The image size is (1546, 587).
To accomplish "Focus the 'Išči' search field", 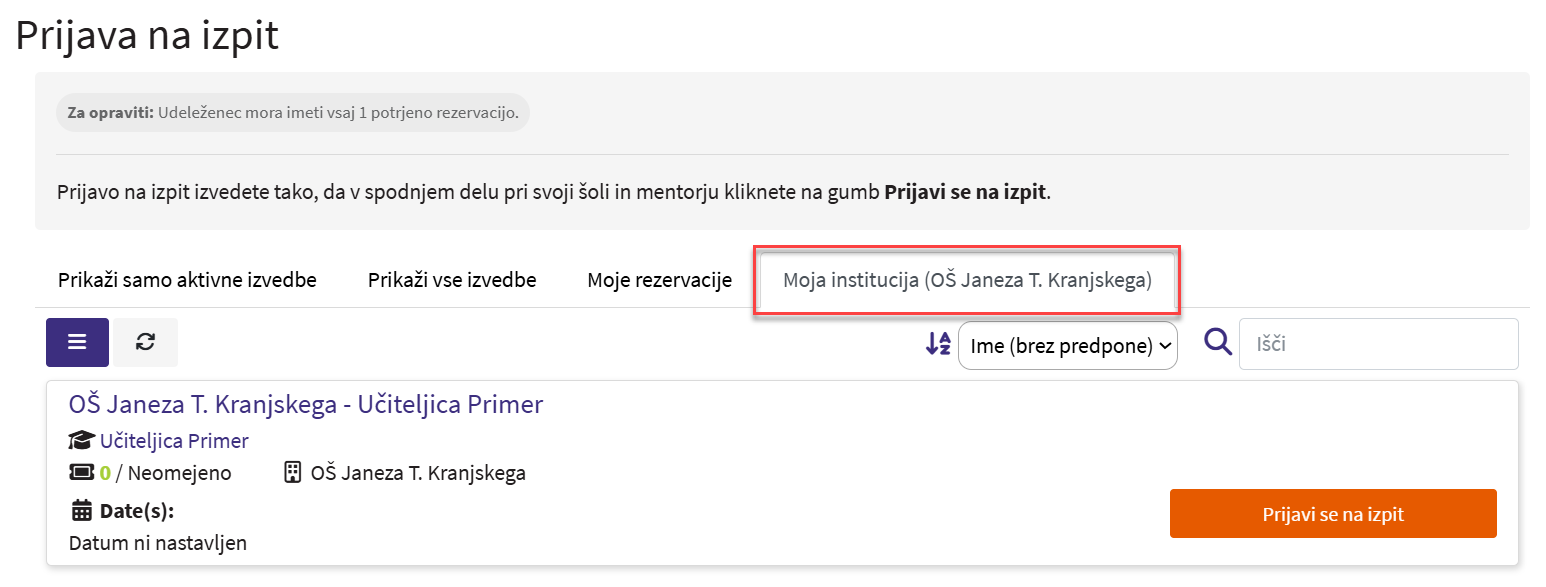I will pyautogui.click(x=1377, y=344).
